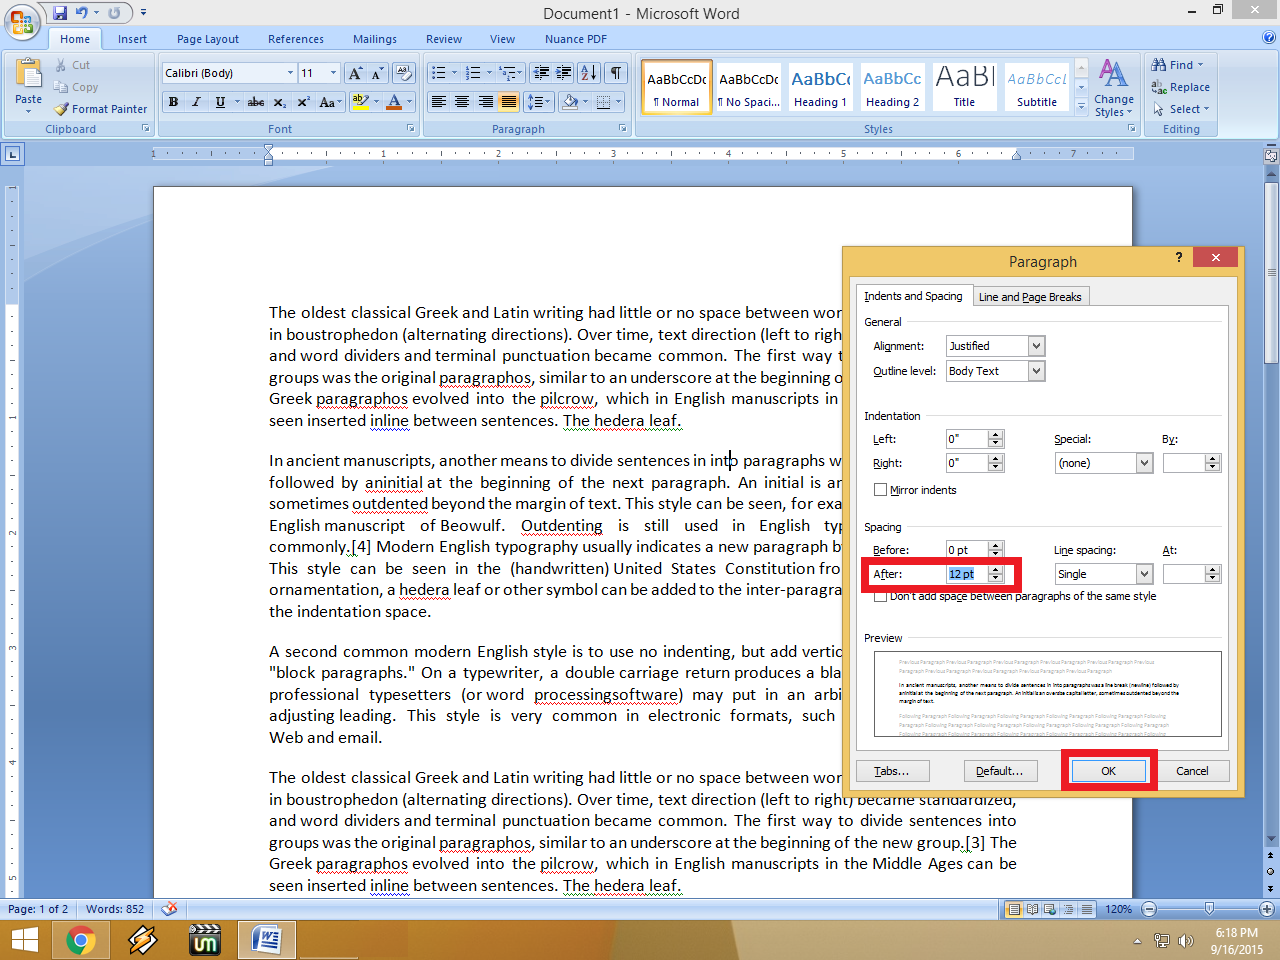Toggle bold formatting
Image resolution: width=1280 pixels, height=960 pixels.
tap(172, 102)
